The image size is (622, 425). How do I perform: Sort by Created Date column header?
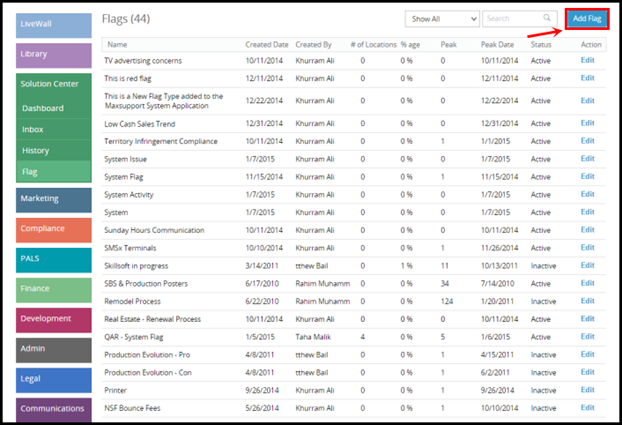click(x=267, y=44)
